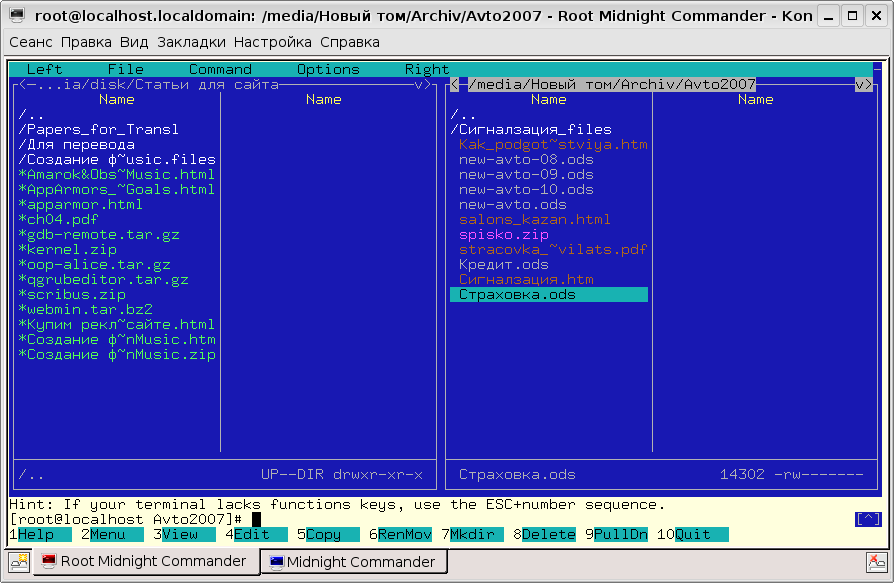This screenshot has width=894, height=583.
Task: Click the 3View function key
Action: [184, 535]
